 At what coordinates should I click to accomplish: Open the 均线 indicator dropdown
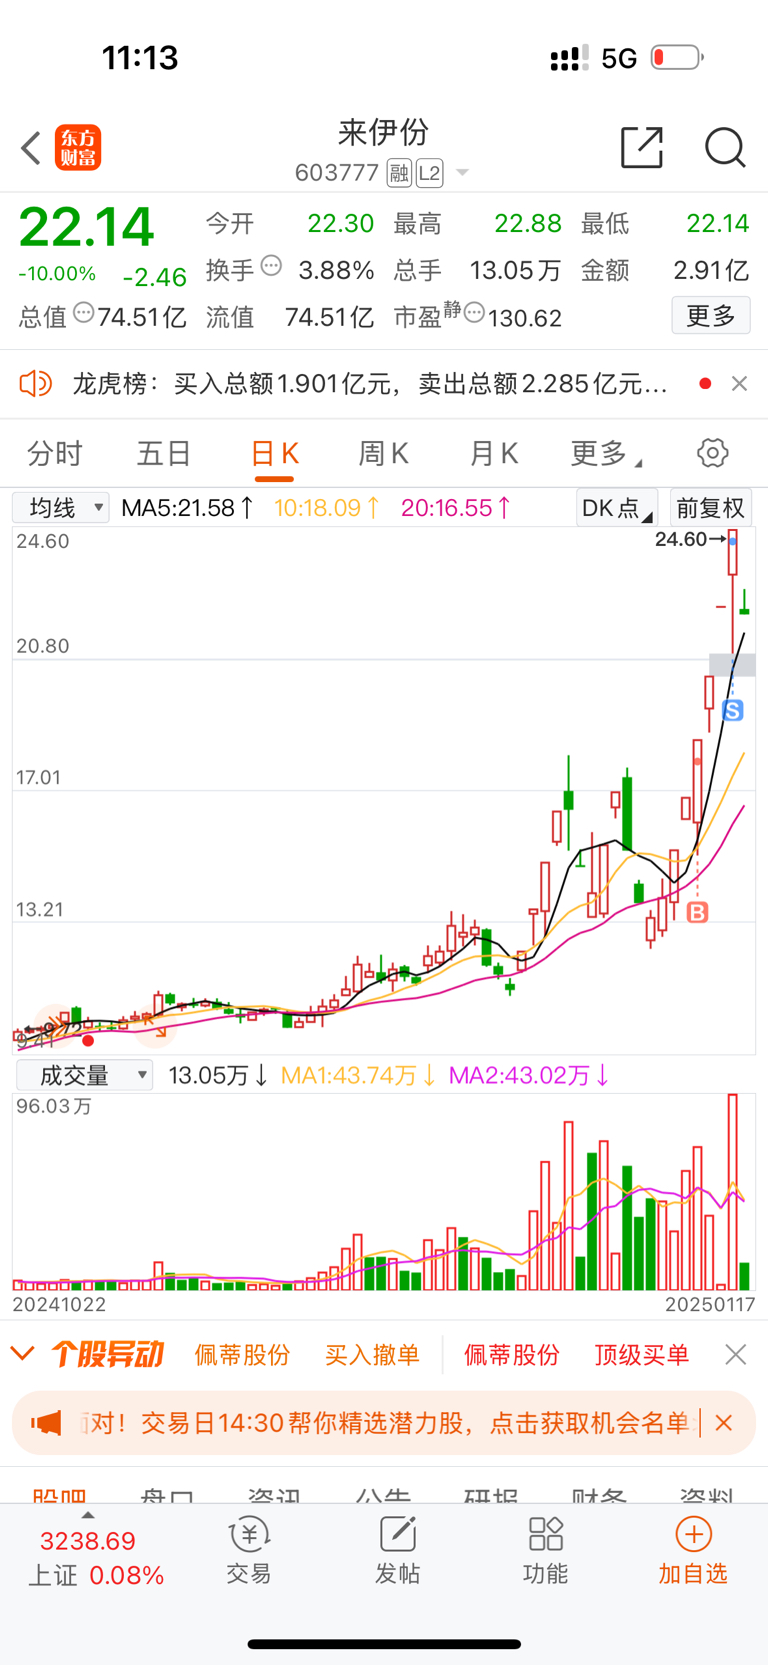point(61,508)
